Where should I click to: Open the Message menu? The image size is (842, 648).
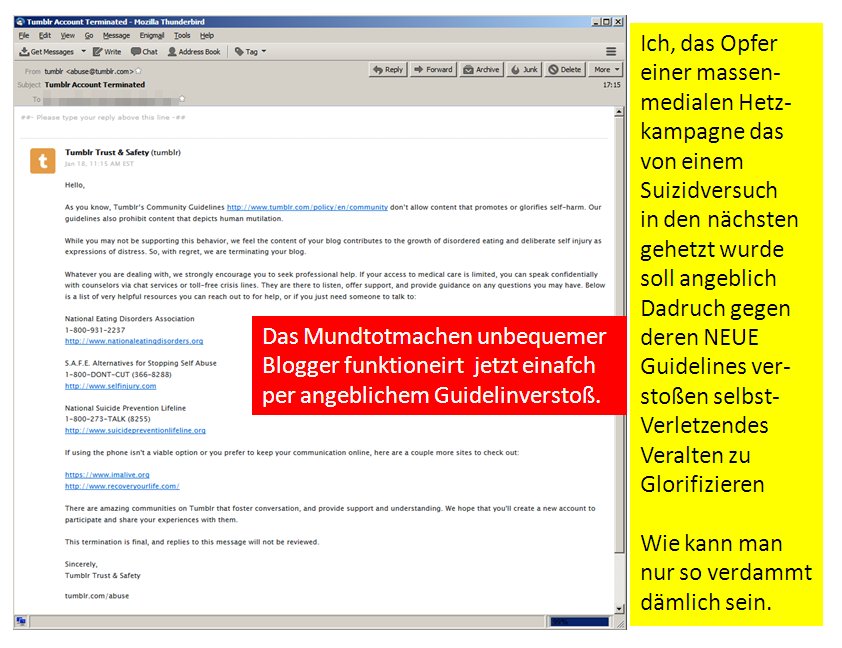[x=116, y=35]
